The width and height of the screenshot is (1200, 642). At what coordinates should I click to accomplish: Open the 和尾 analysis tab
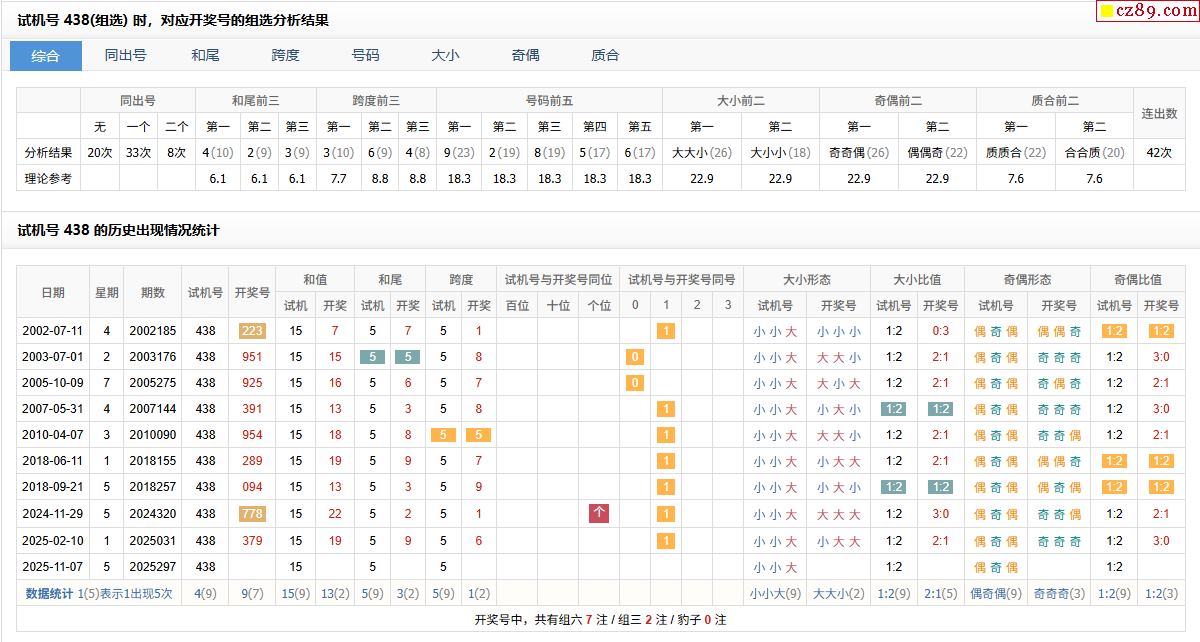pyautogui.click(x=205, y=56)
